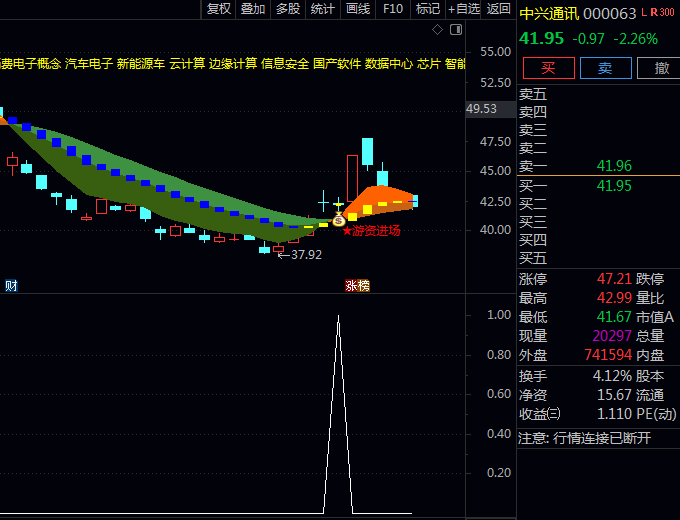
Task: Open 叠加 overlay option
Action: coord(253,9)
